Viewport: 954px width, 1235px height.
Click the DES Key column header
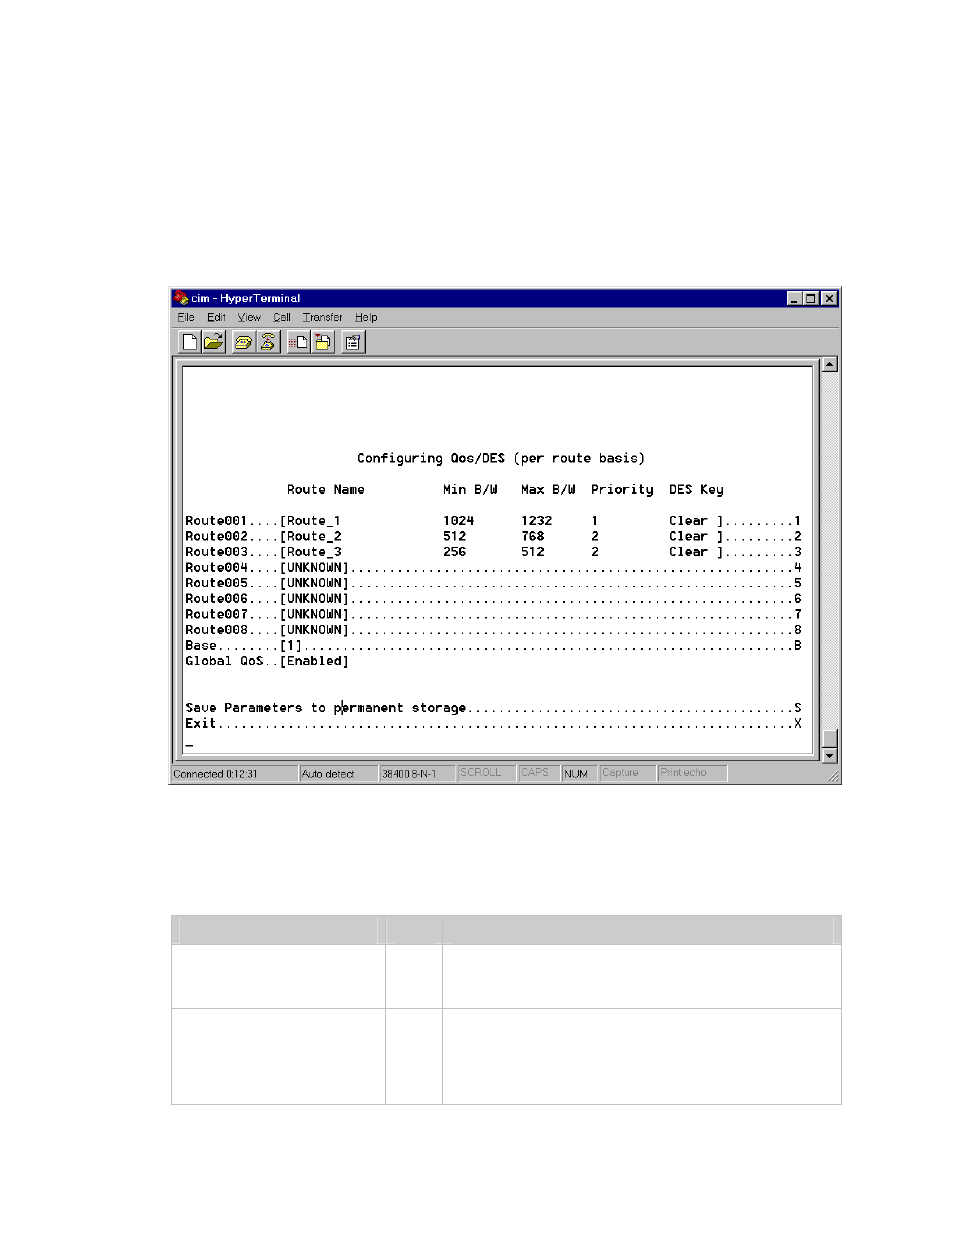click(x=696, y=490)
